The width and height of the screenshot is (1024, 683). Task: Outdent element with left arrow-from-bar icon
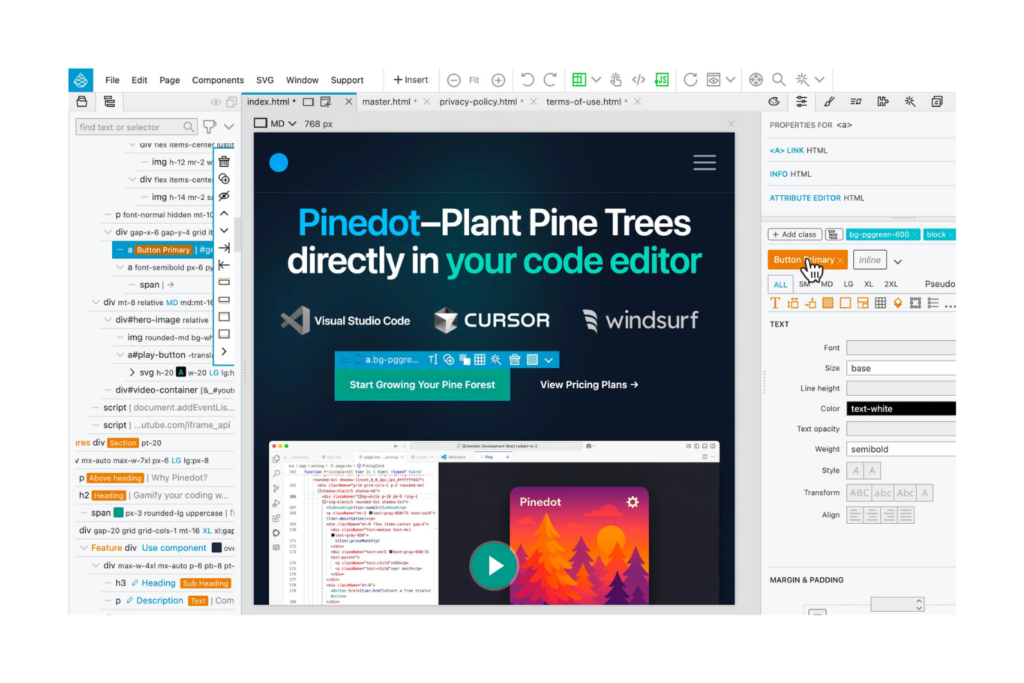click(x=224, y=264)
